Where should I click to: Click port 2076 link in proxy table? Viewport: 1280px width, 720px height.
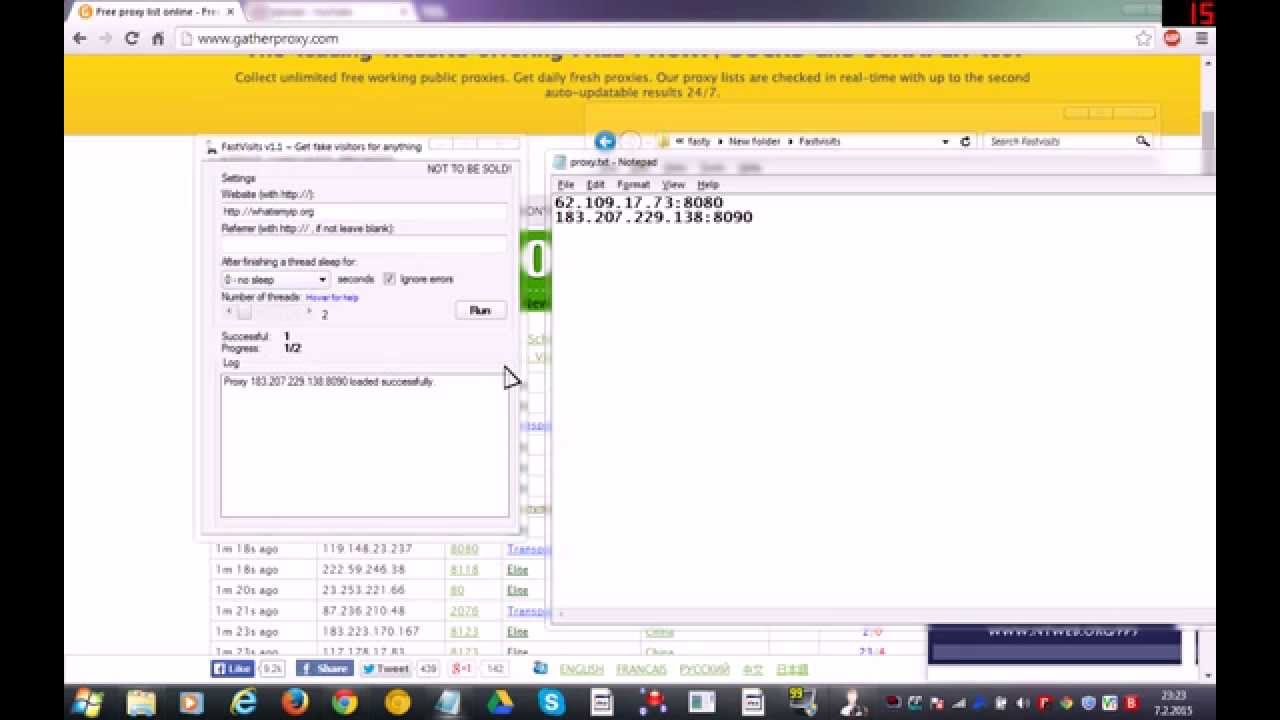pos(464,611)
